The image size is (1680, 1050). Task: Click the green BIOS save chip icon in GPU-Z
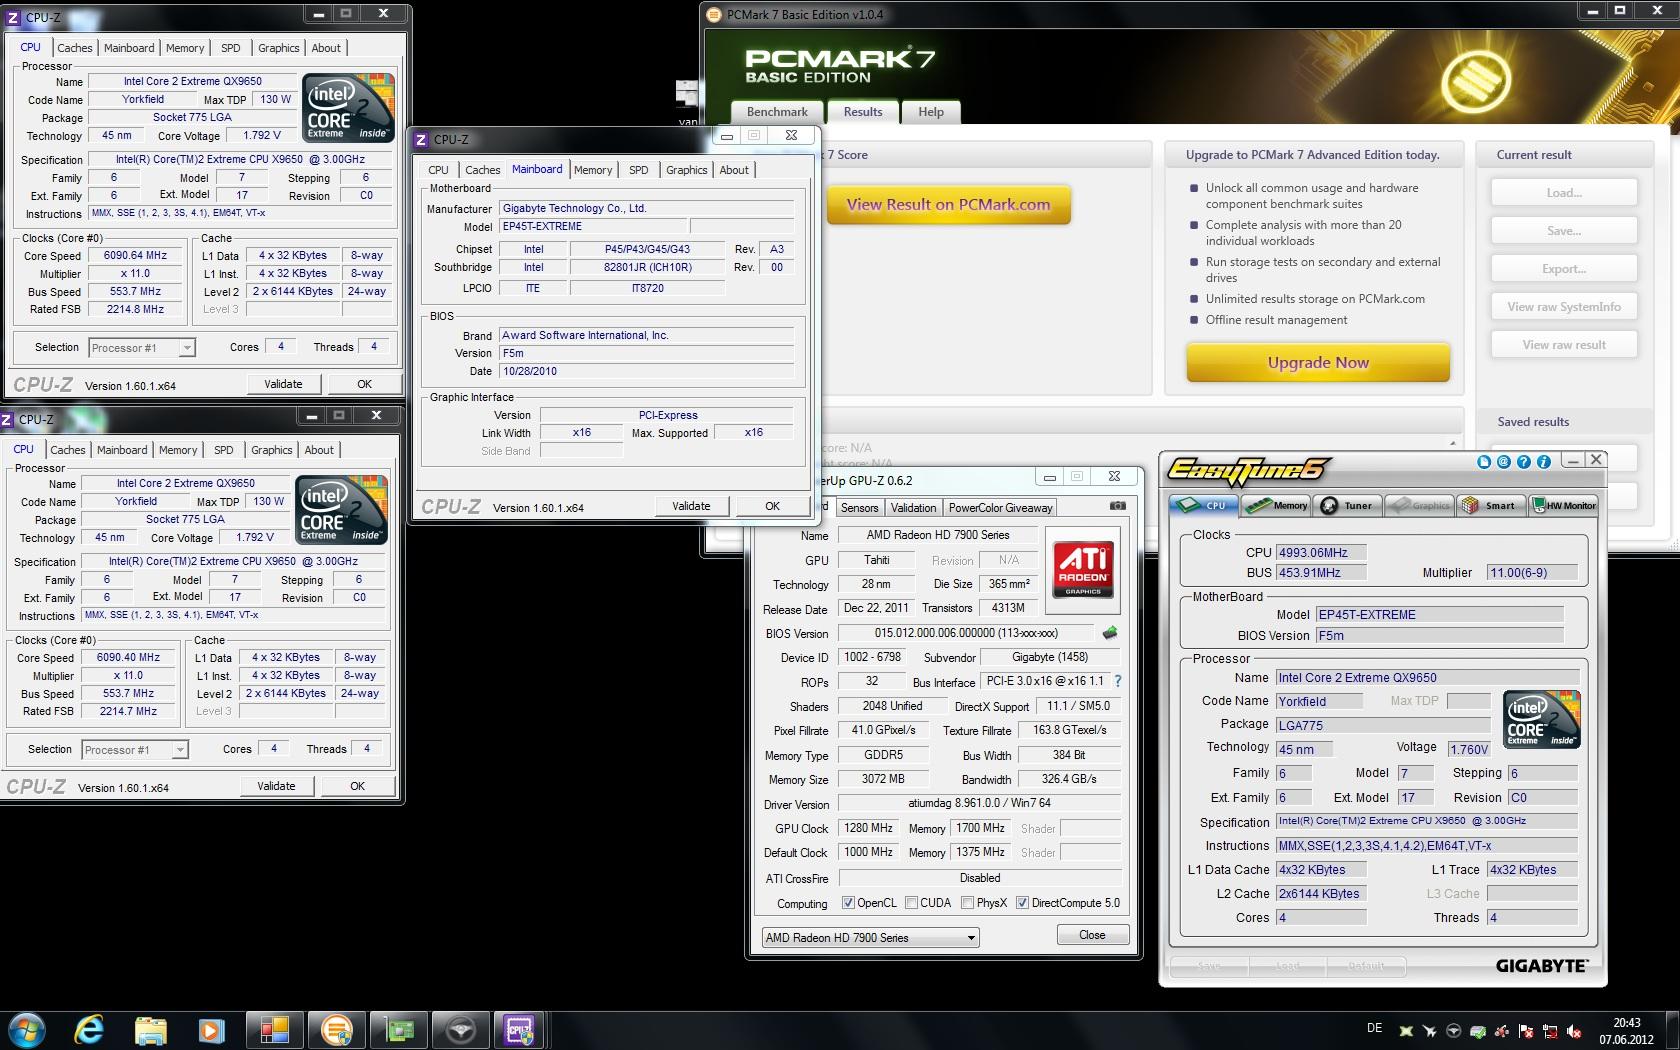click(1109, 633)
